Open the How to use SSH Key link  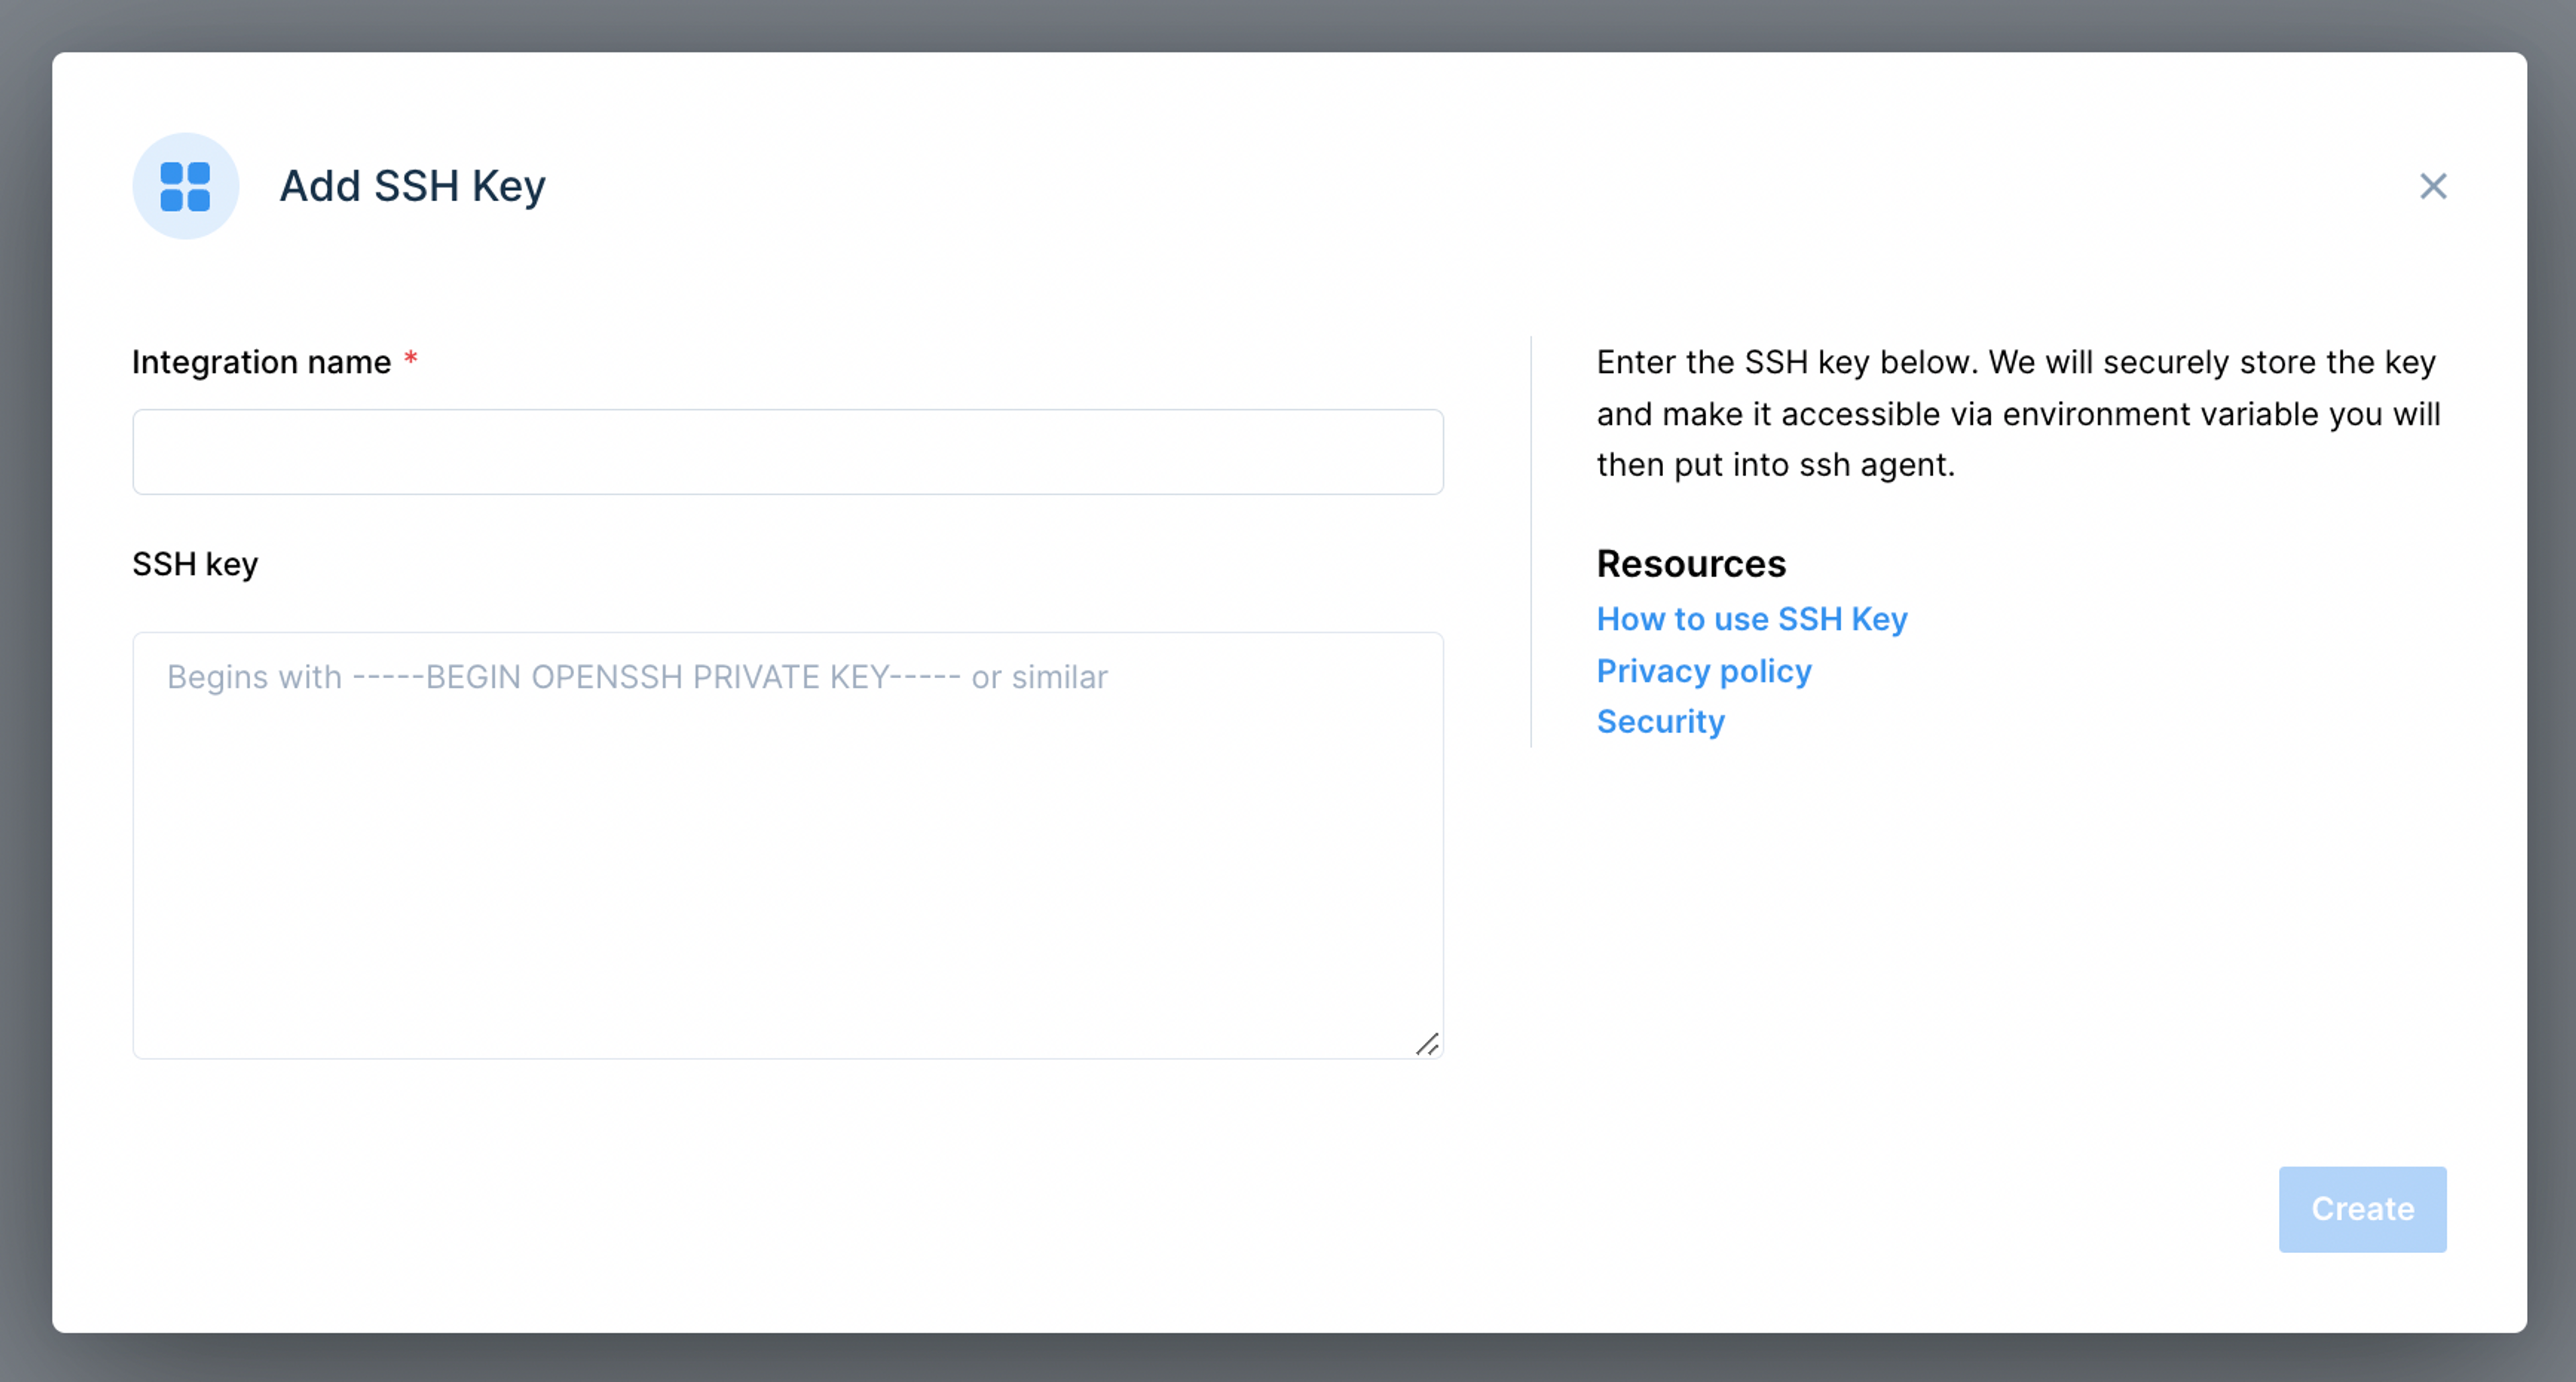point(1751,619)
